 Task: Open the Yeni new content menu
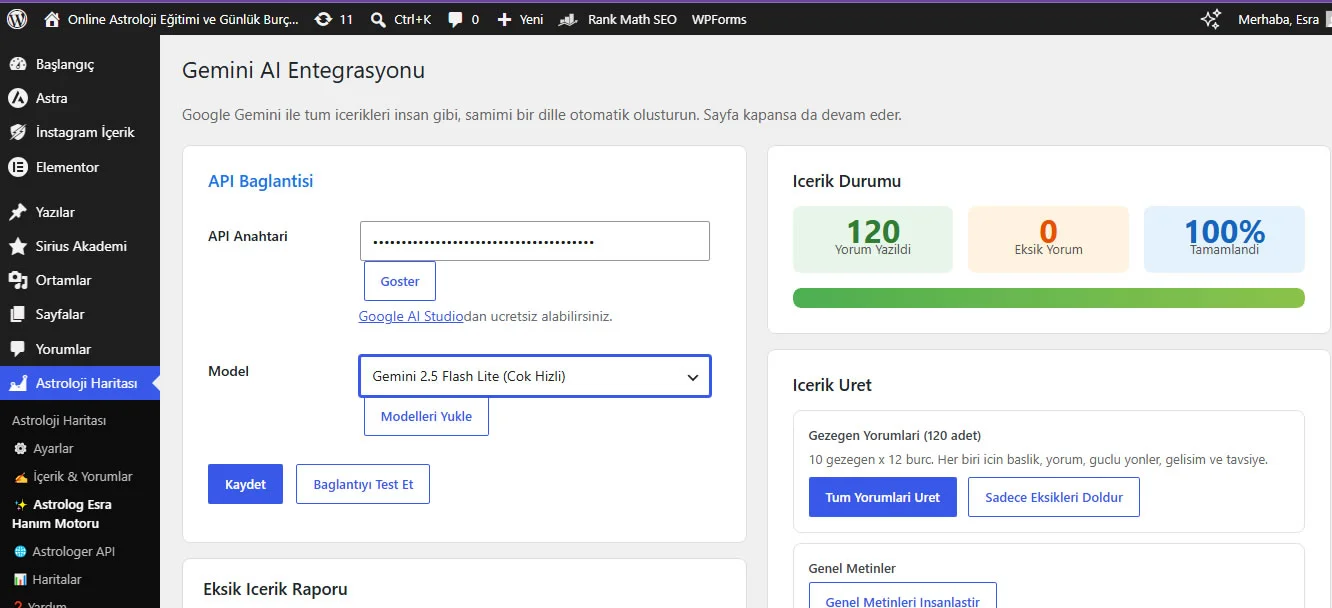click(520, 19)
